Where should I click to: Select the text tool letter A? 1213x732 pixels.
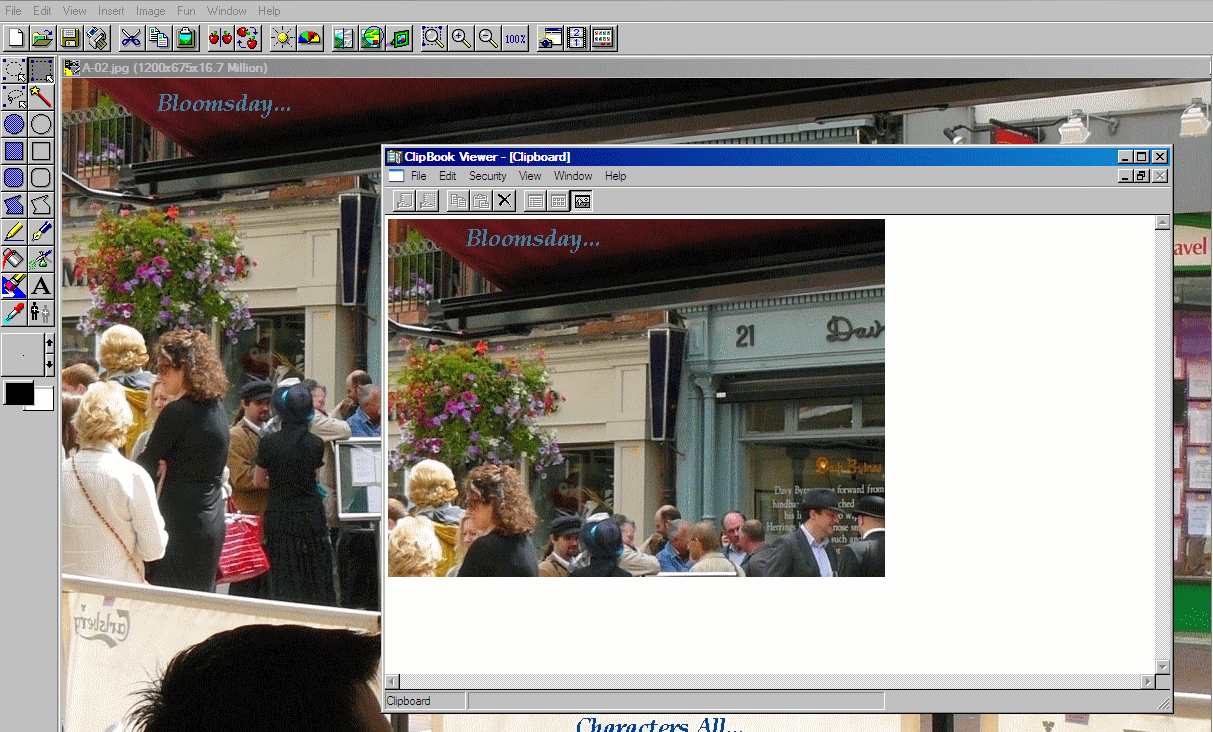pos(41,286)
